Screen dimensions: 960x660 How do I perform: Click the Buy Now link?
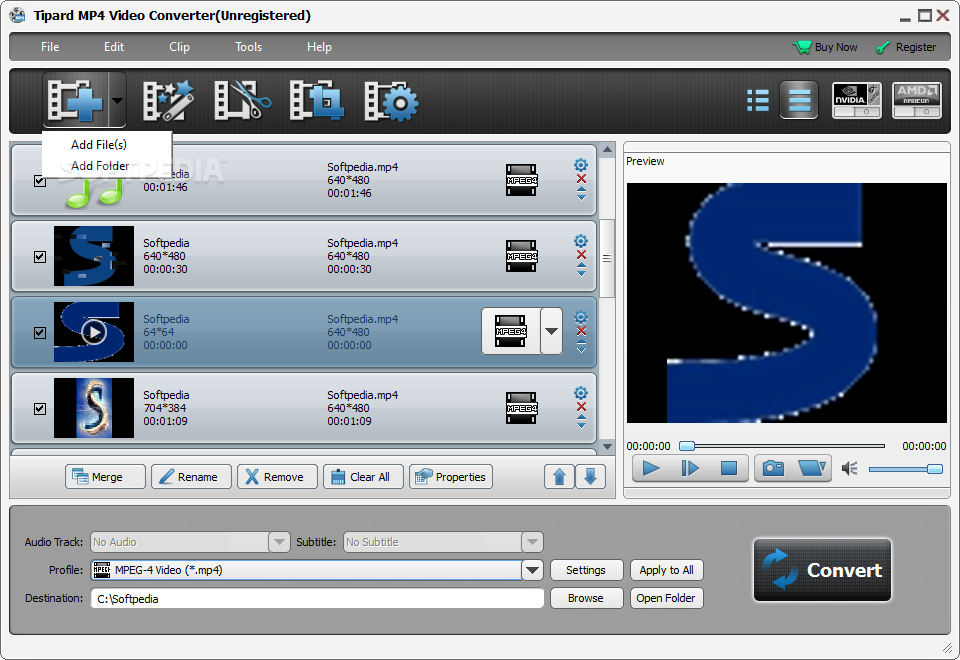(x=825, y=47)
